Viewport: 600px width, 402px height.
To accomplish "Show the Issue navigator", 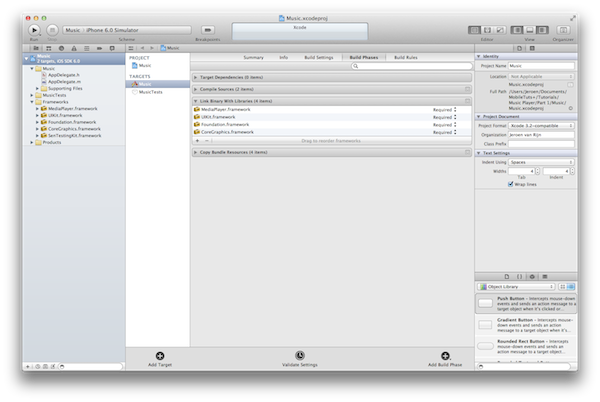I will 74,48.
